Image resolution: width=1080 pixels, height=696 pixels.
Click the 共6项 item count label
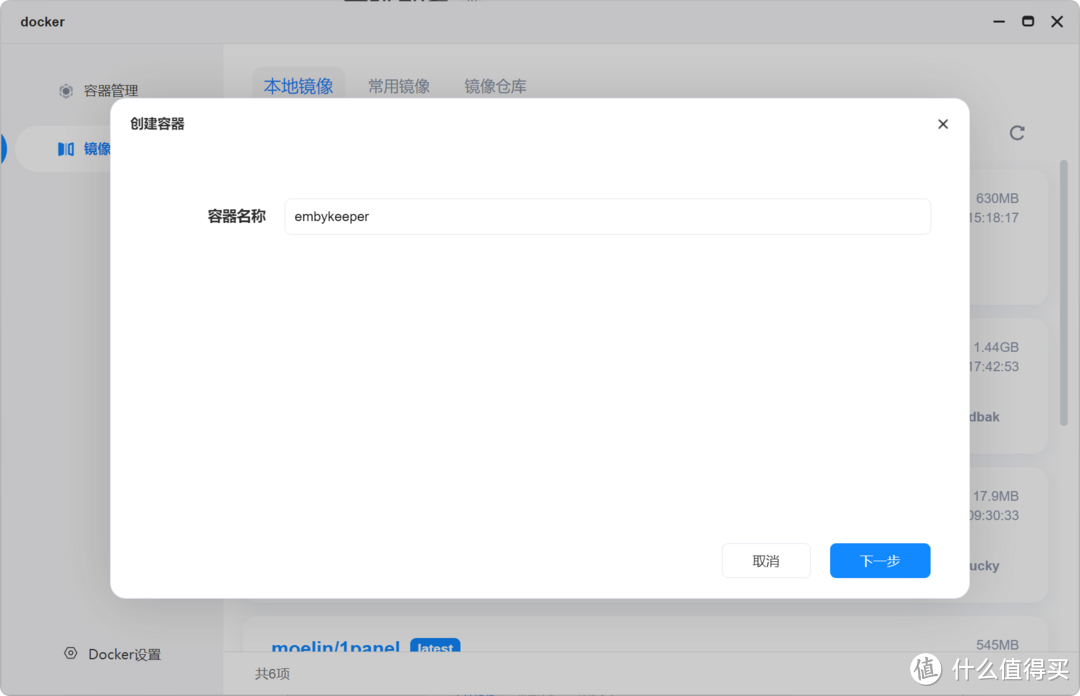[274, 673]
